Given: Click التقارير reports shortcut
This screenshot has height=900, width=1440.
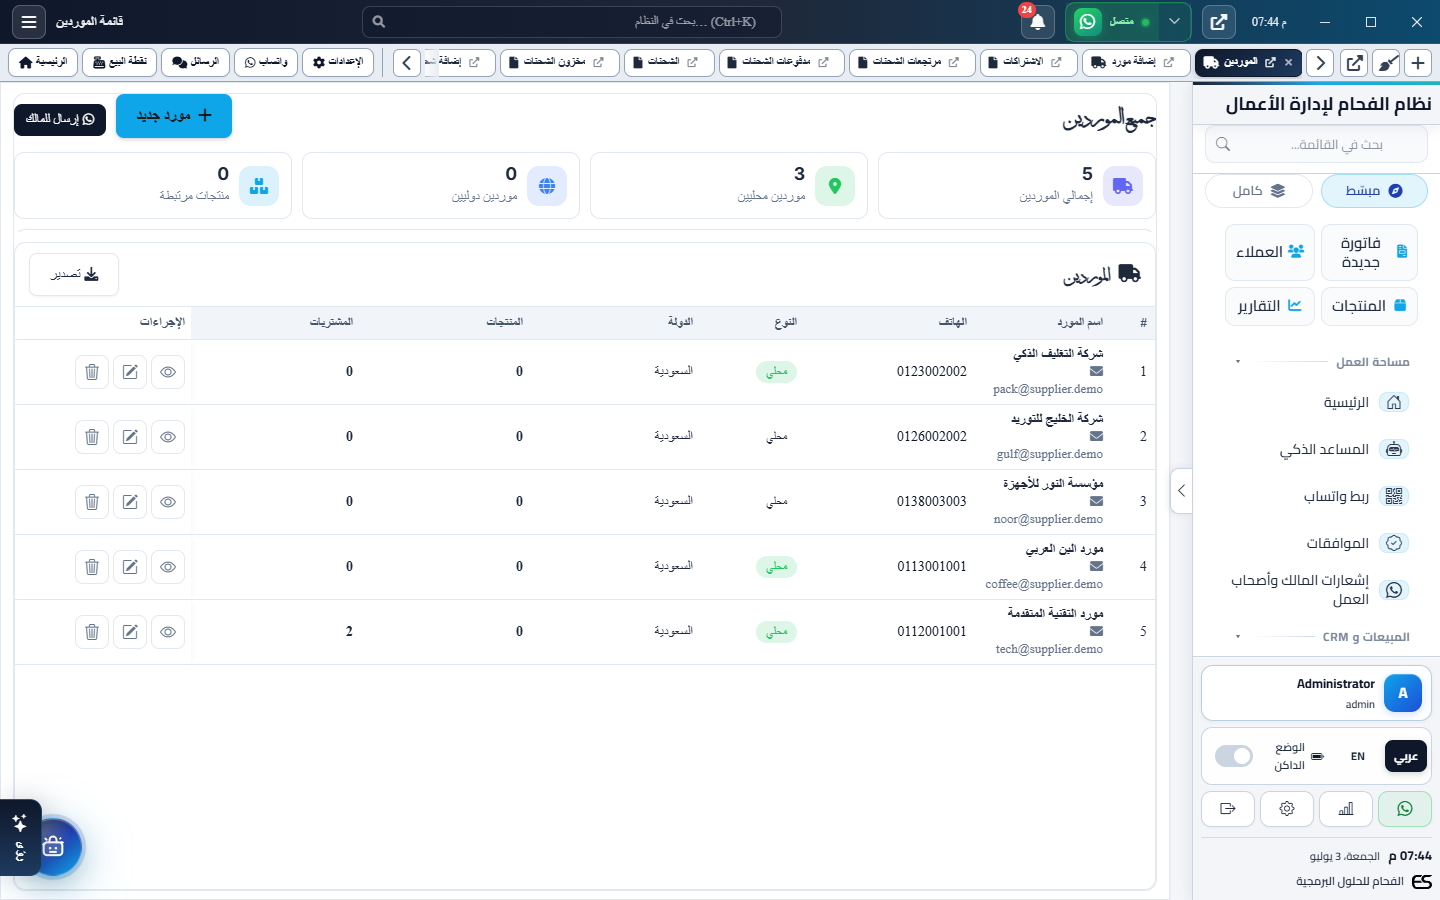Looking at the screenshot, I should click(1270, 306).
